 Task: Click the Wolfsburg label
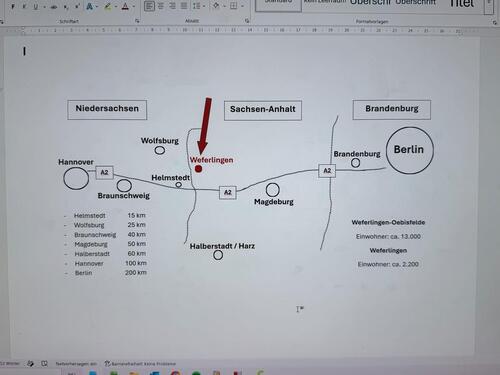(x=160, y=141)
